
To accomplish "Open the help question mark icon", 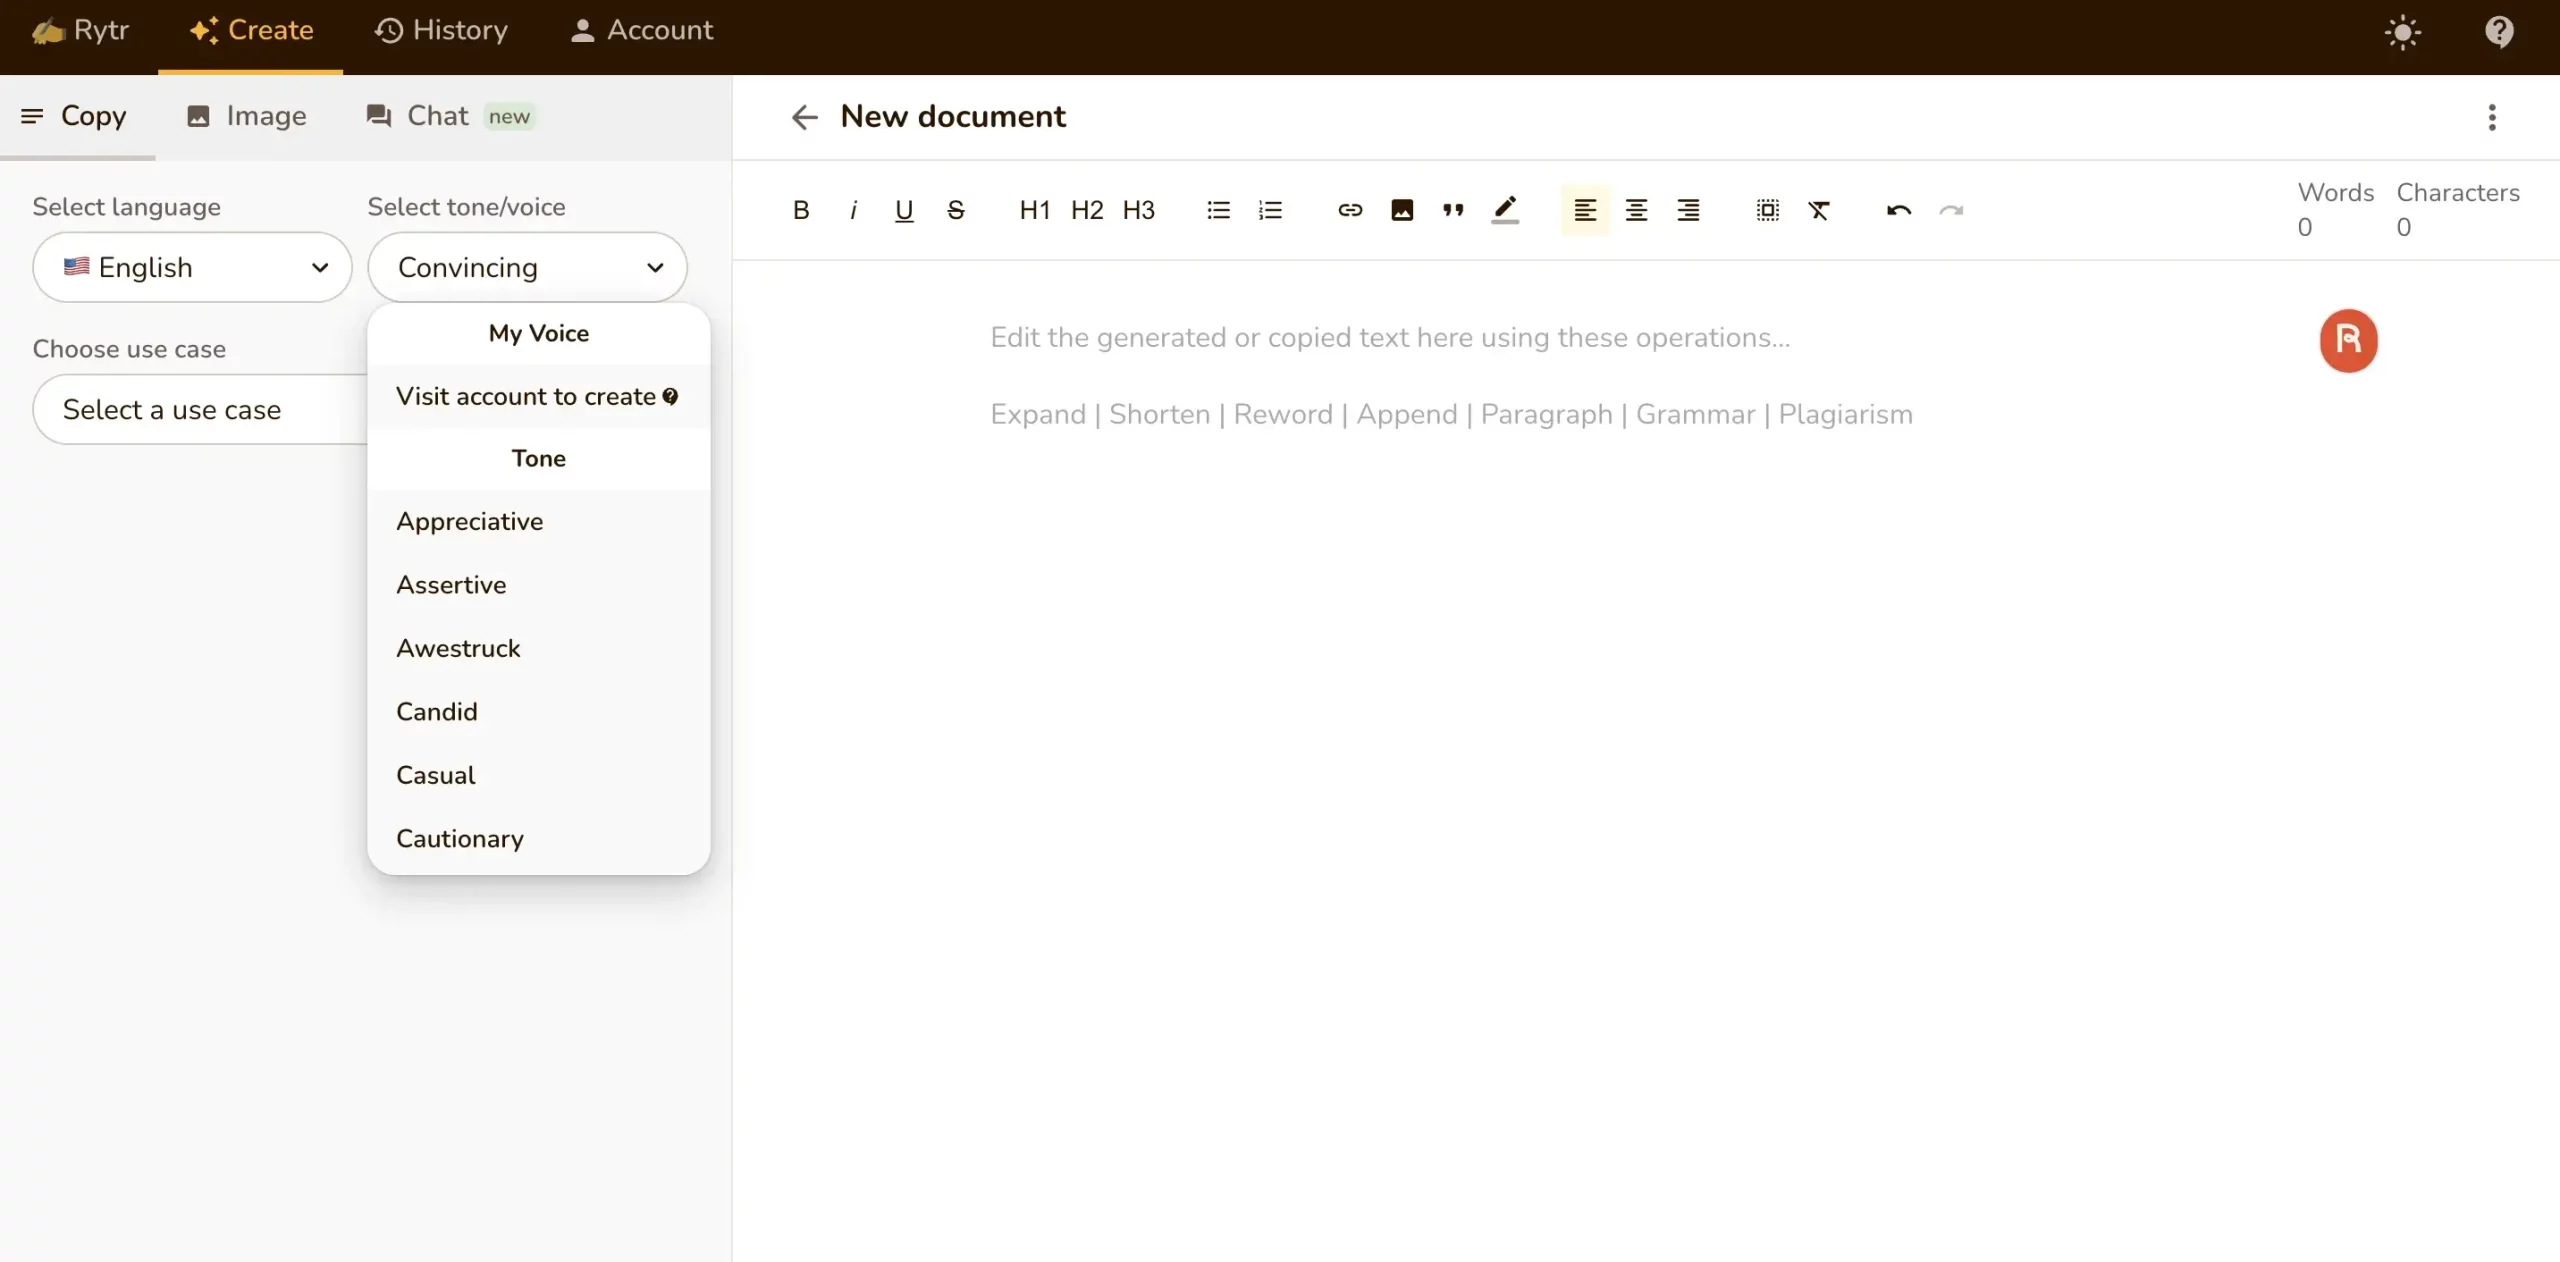I will [x=2499, y=32].
